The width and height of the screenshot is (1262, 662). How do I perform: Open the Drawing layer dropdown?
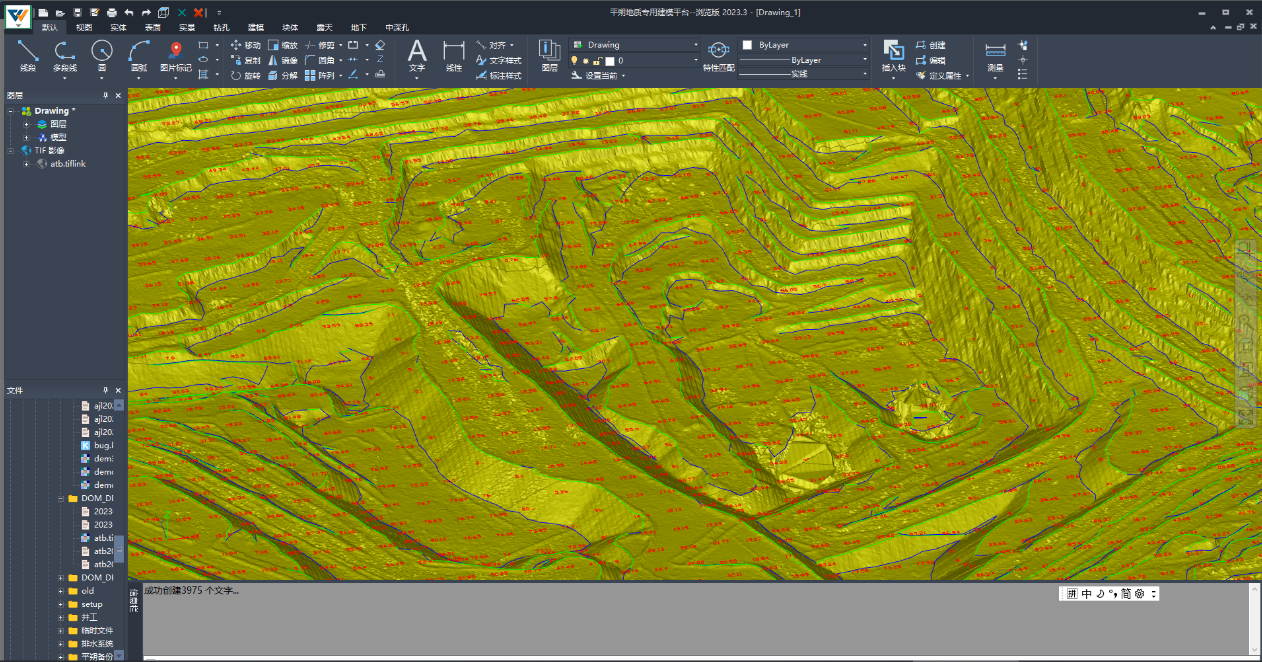pos(696,45)
